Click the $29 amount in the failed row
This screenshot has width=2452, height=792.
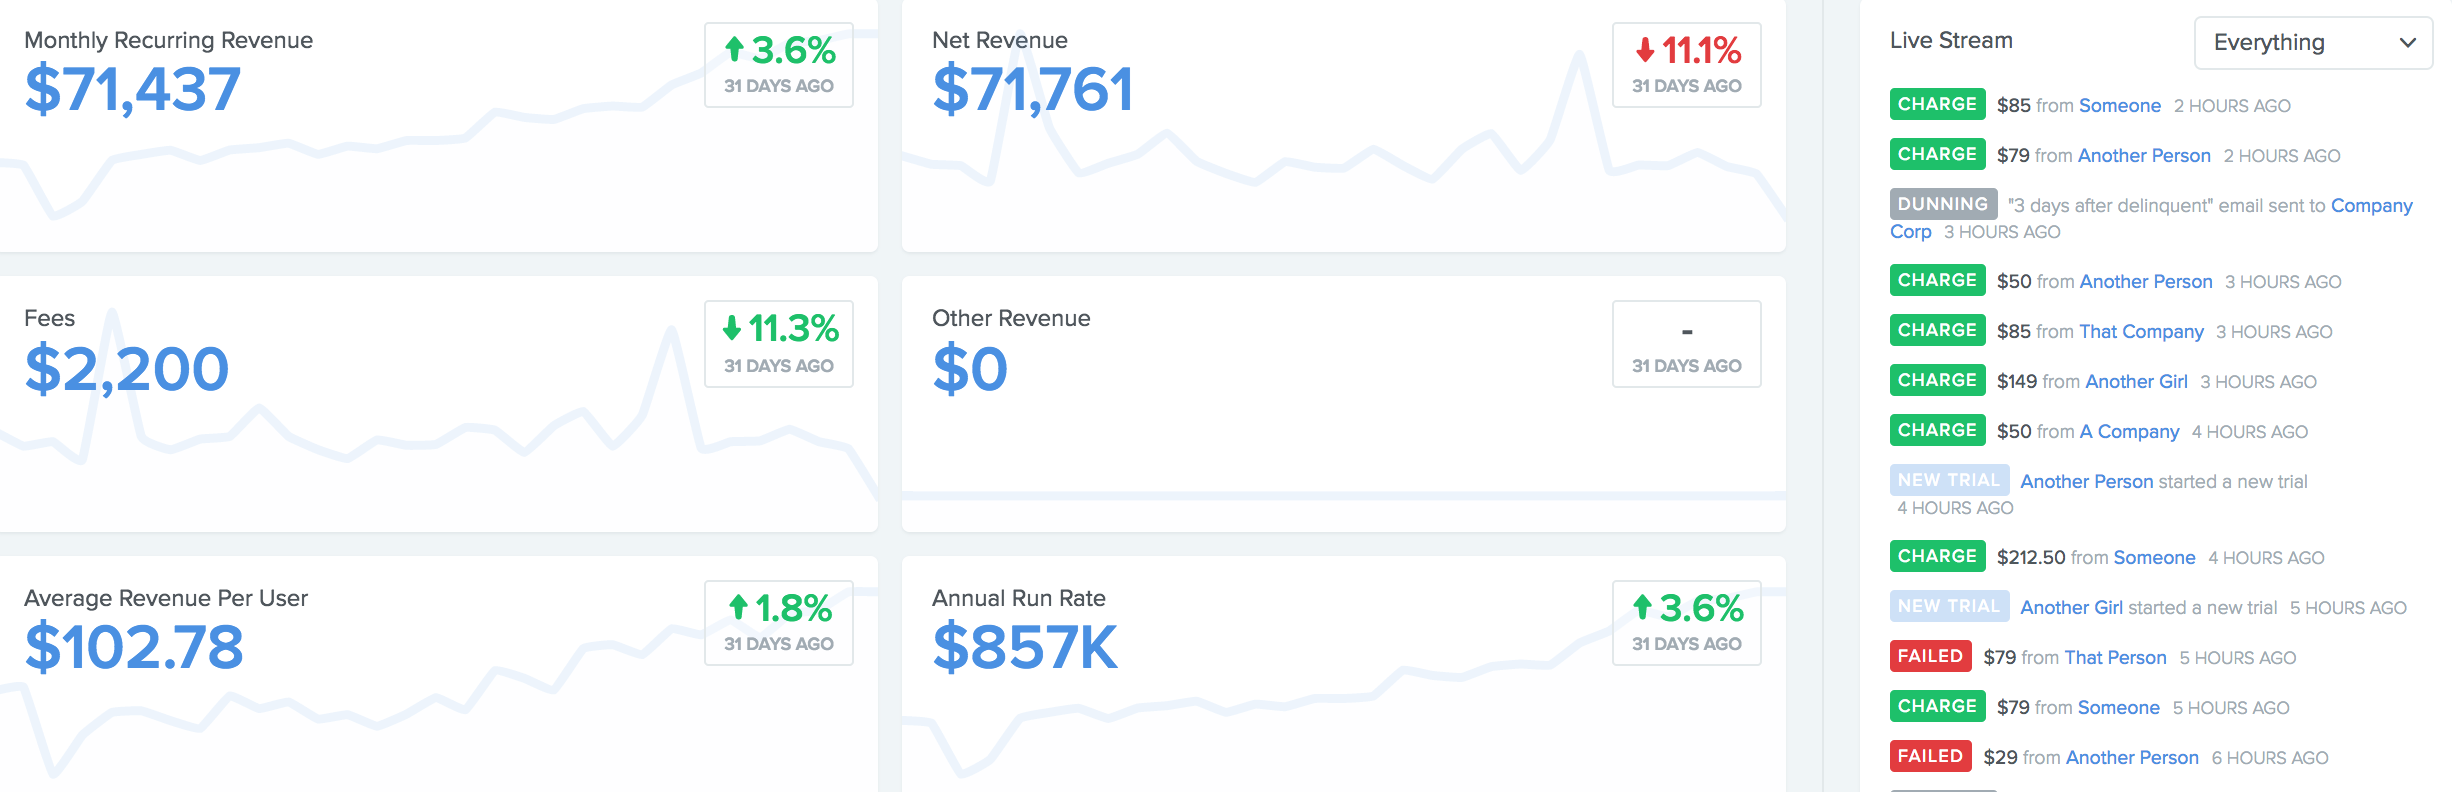click(x=2001, y=758)
